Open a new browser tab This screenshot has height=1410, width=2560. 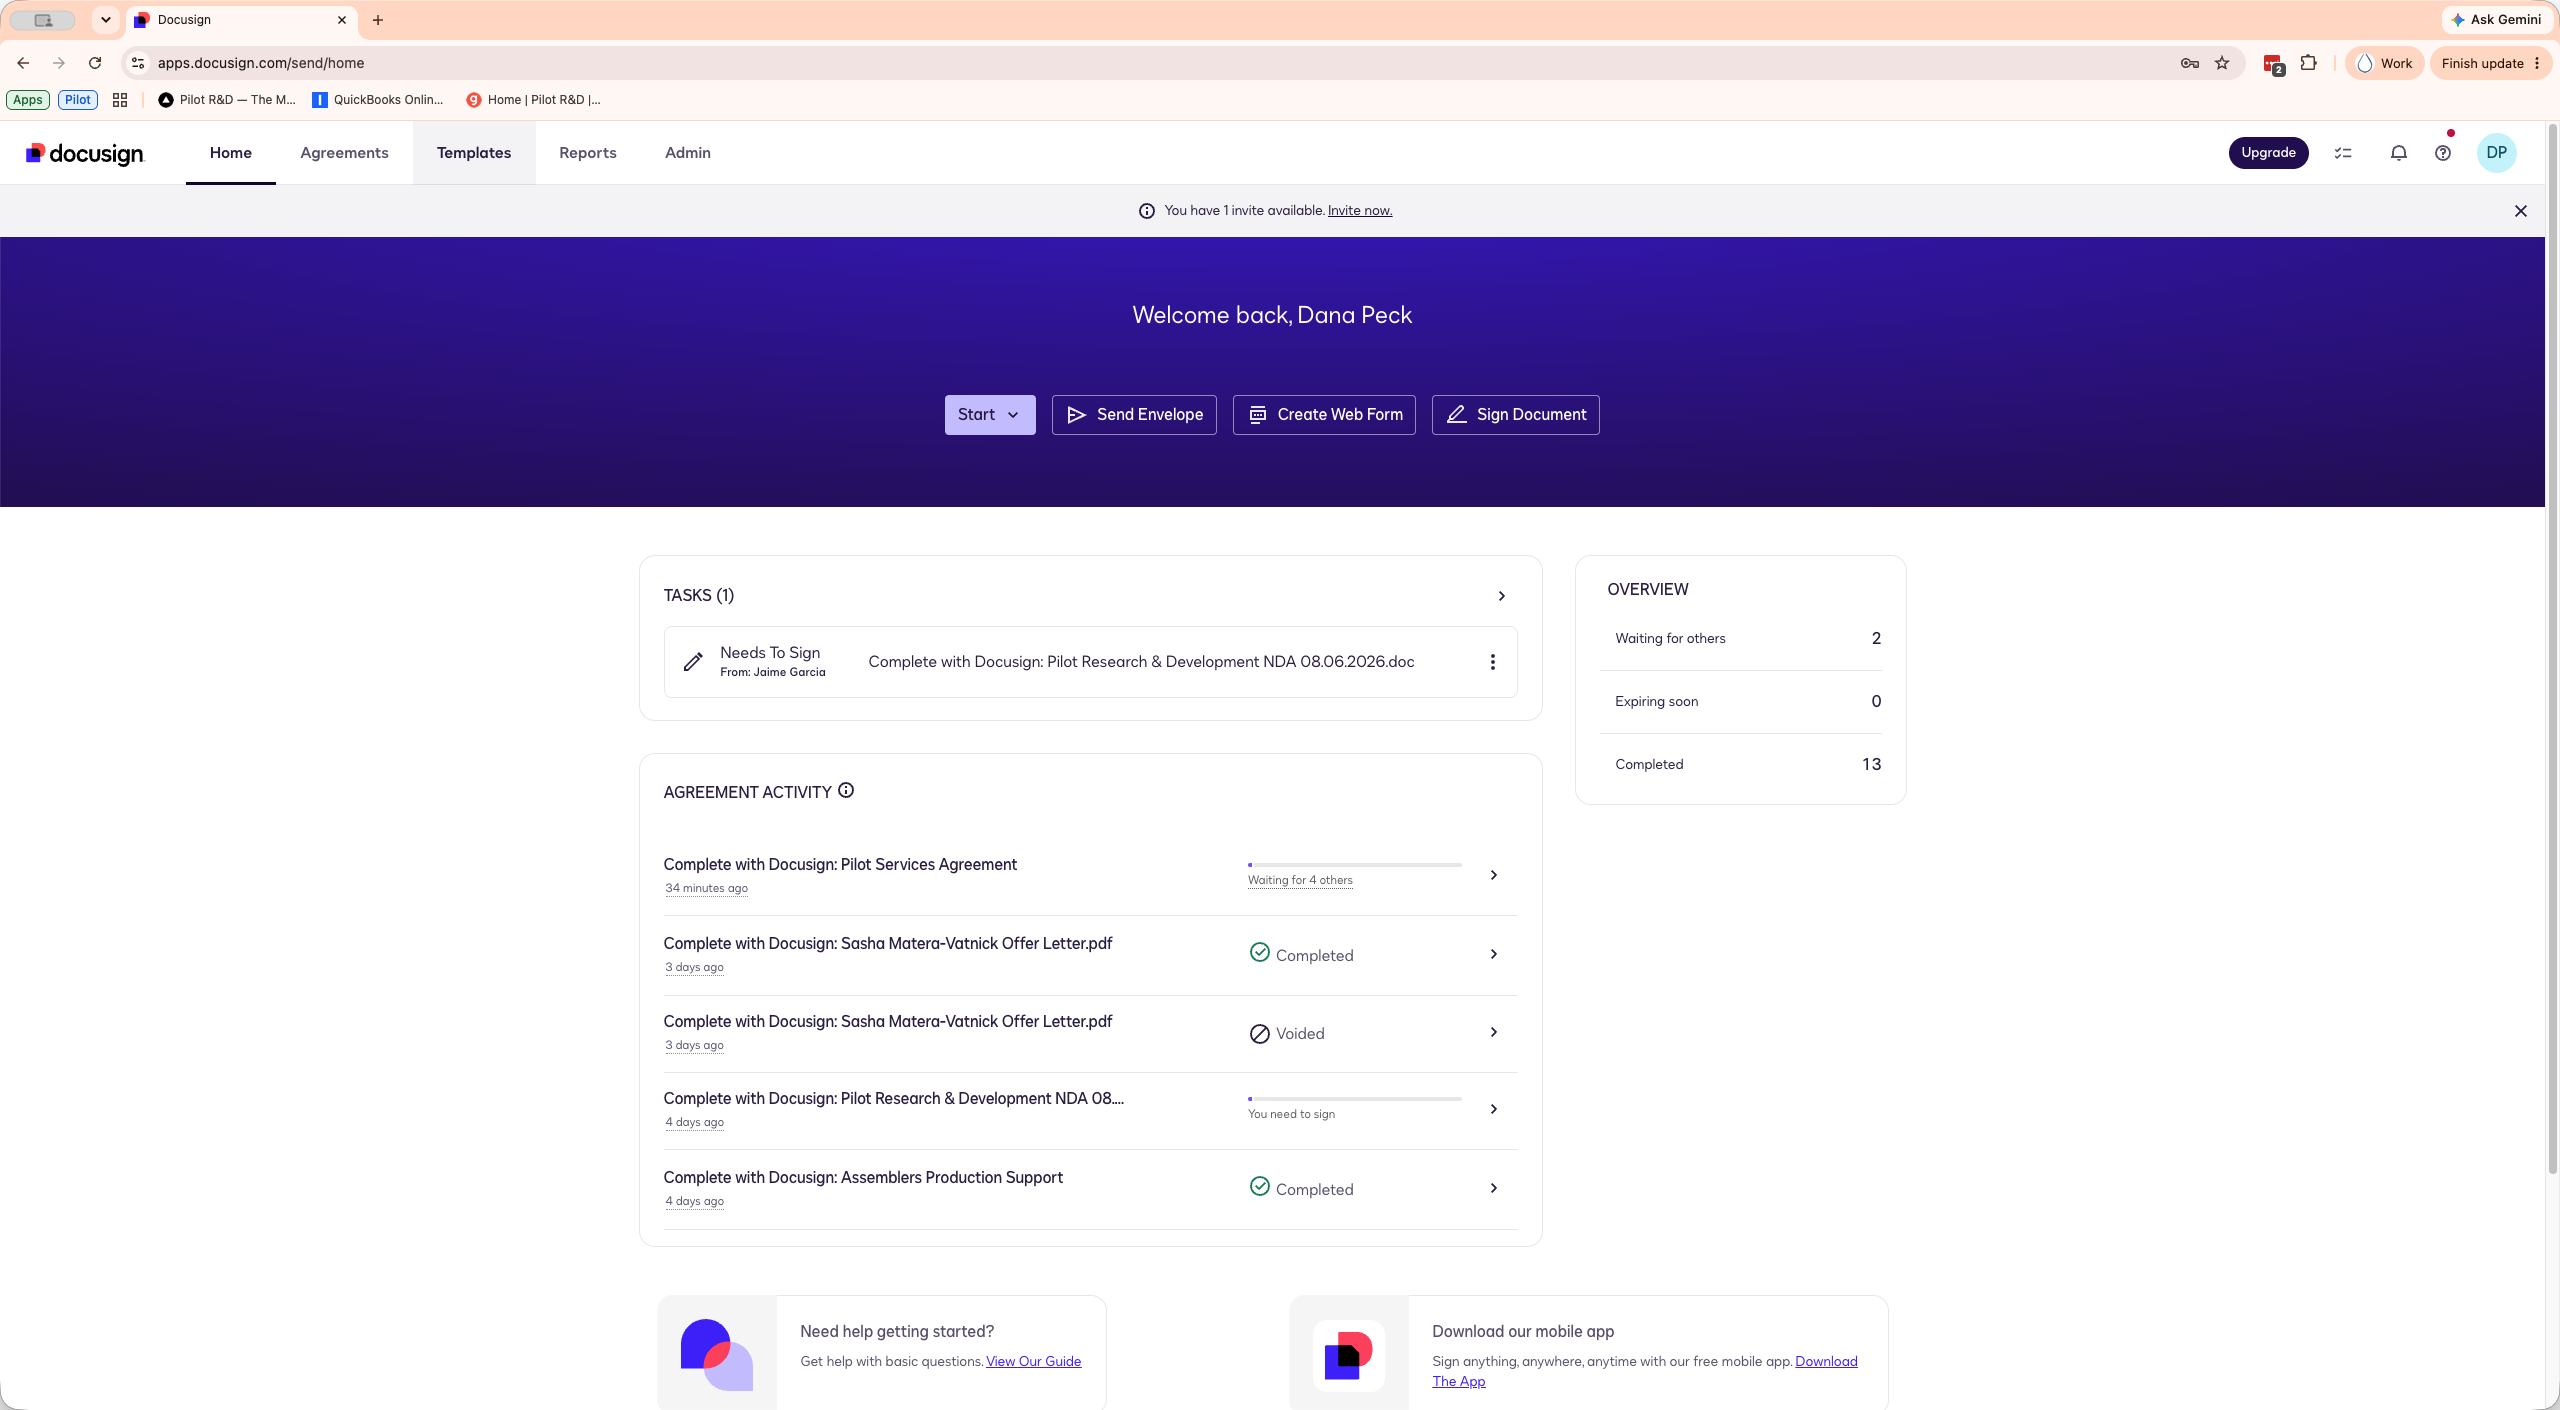coord(378,20)
